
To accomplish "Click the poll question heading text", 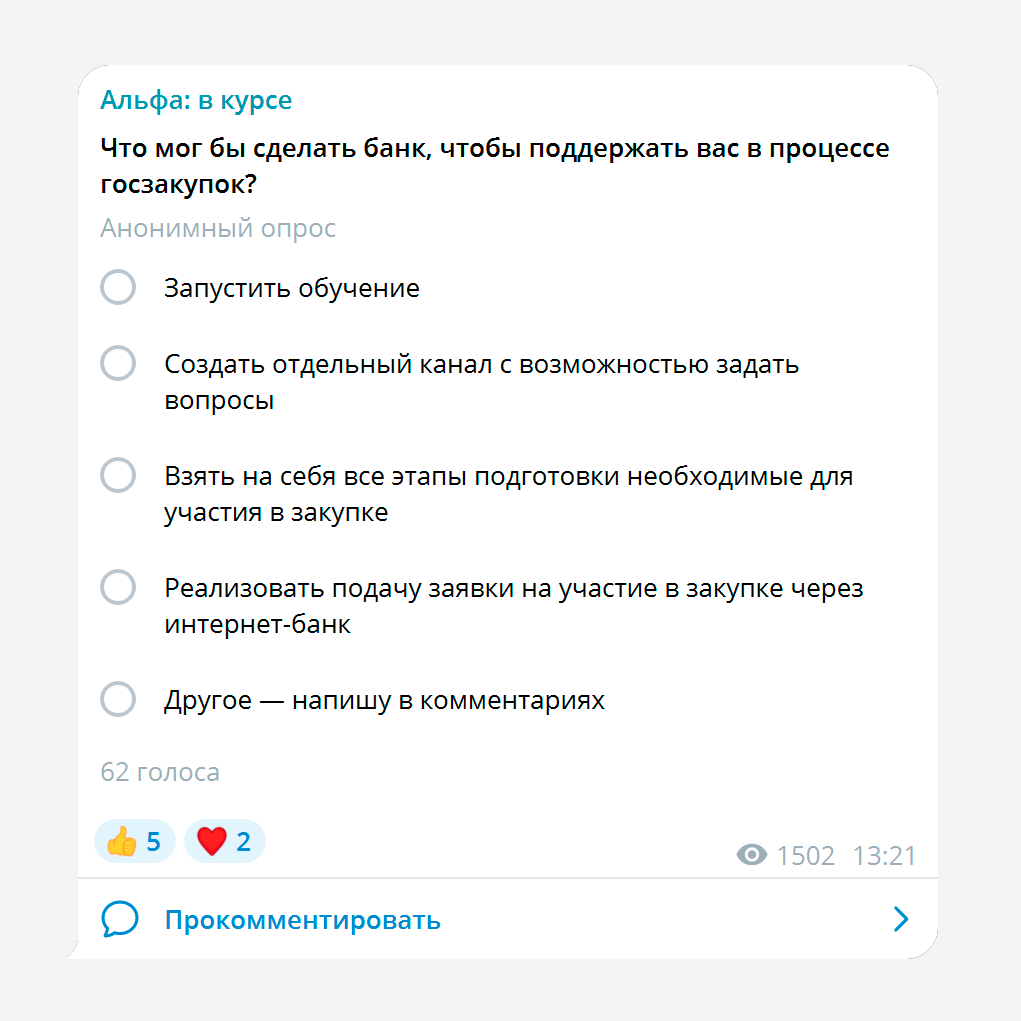I will 495,166.
